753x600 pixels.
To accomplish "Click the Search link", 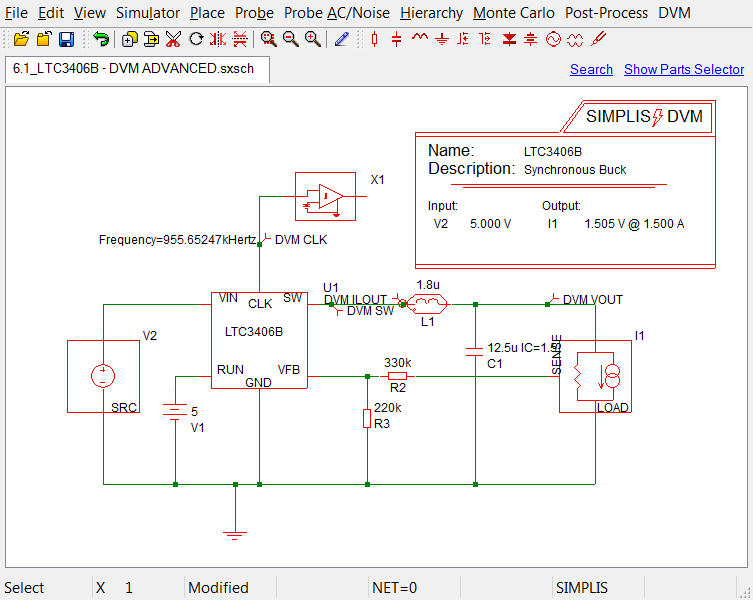I will pyautogui.click(x=591, y=69).
